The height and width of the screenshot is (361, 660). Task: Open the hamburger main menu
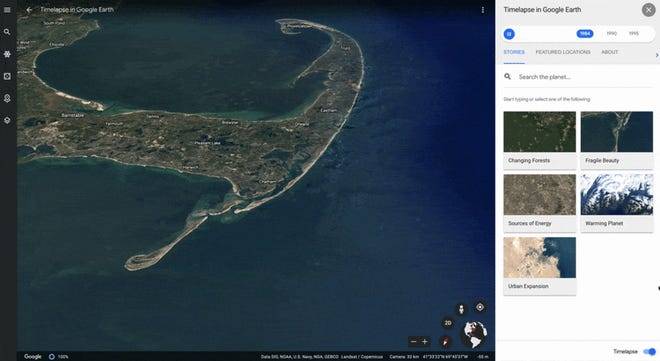[7, 10]
